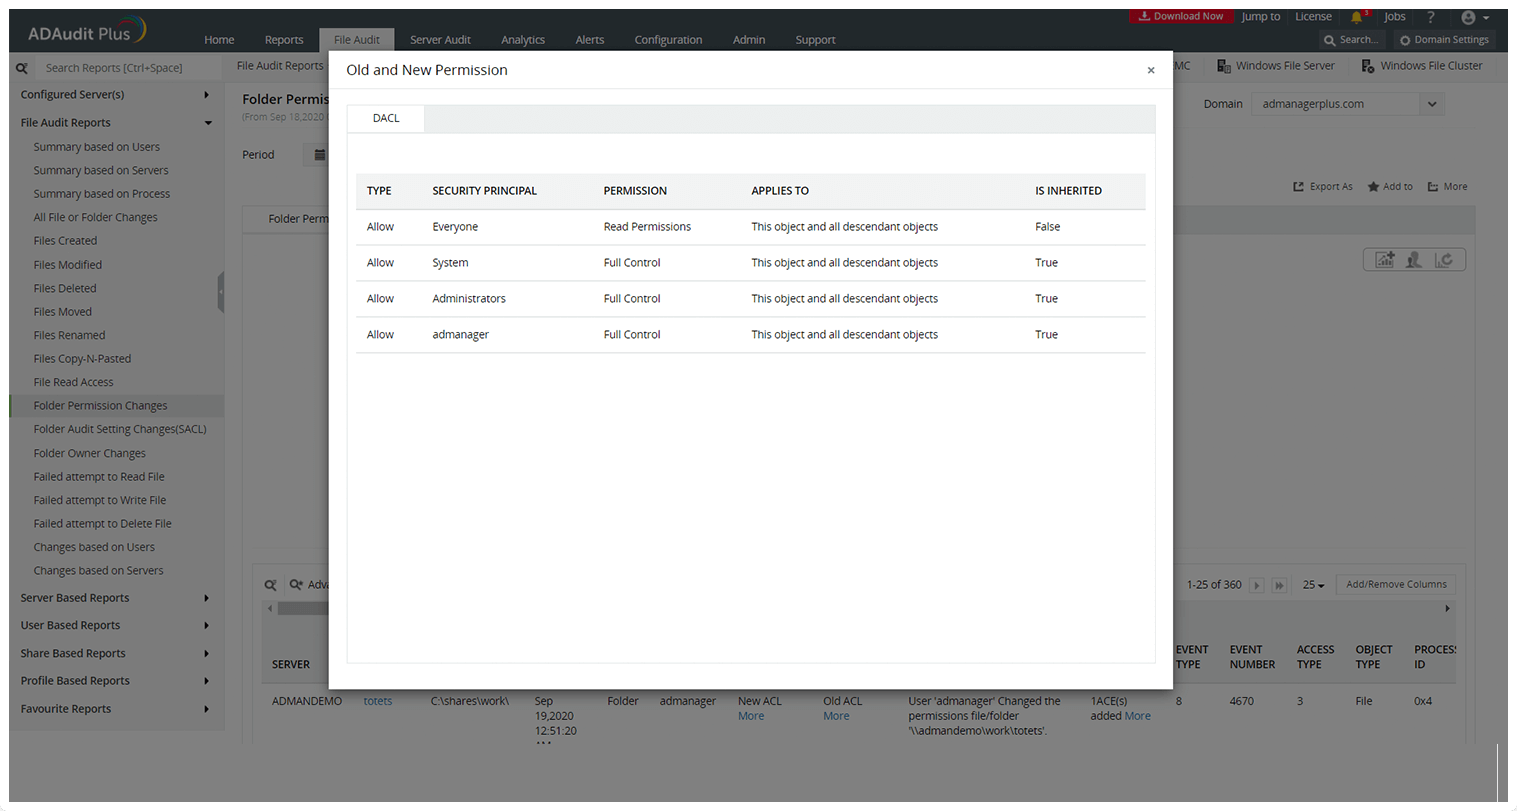Open the help question mark icon
1517x811 pixels.
click(1431, 17)
